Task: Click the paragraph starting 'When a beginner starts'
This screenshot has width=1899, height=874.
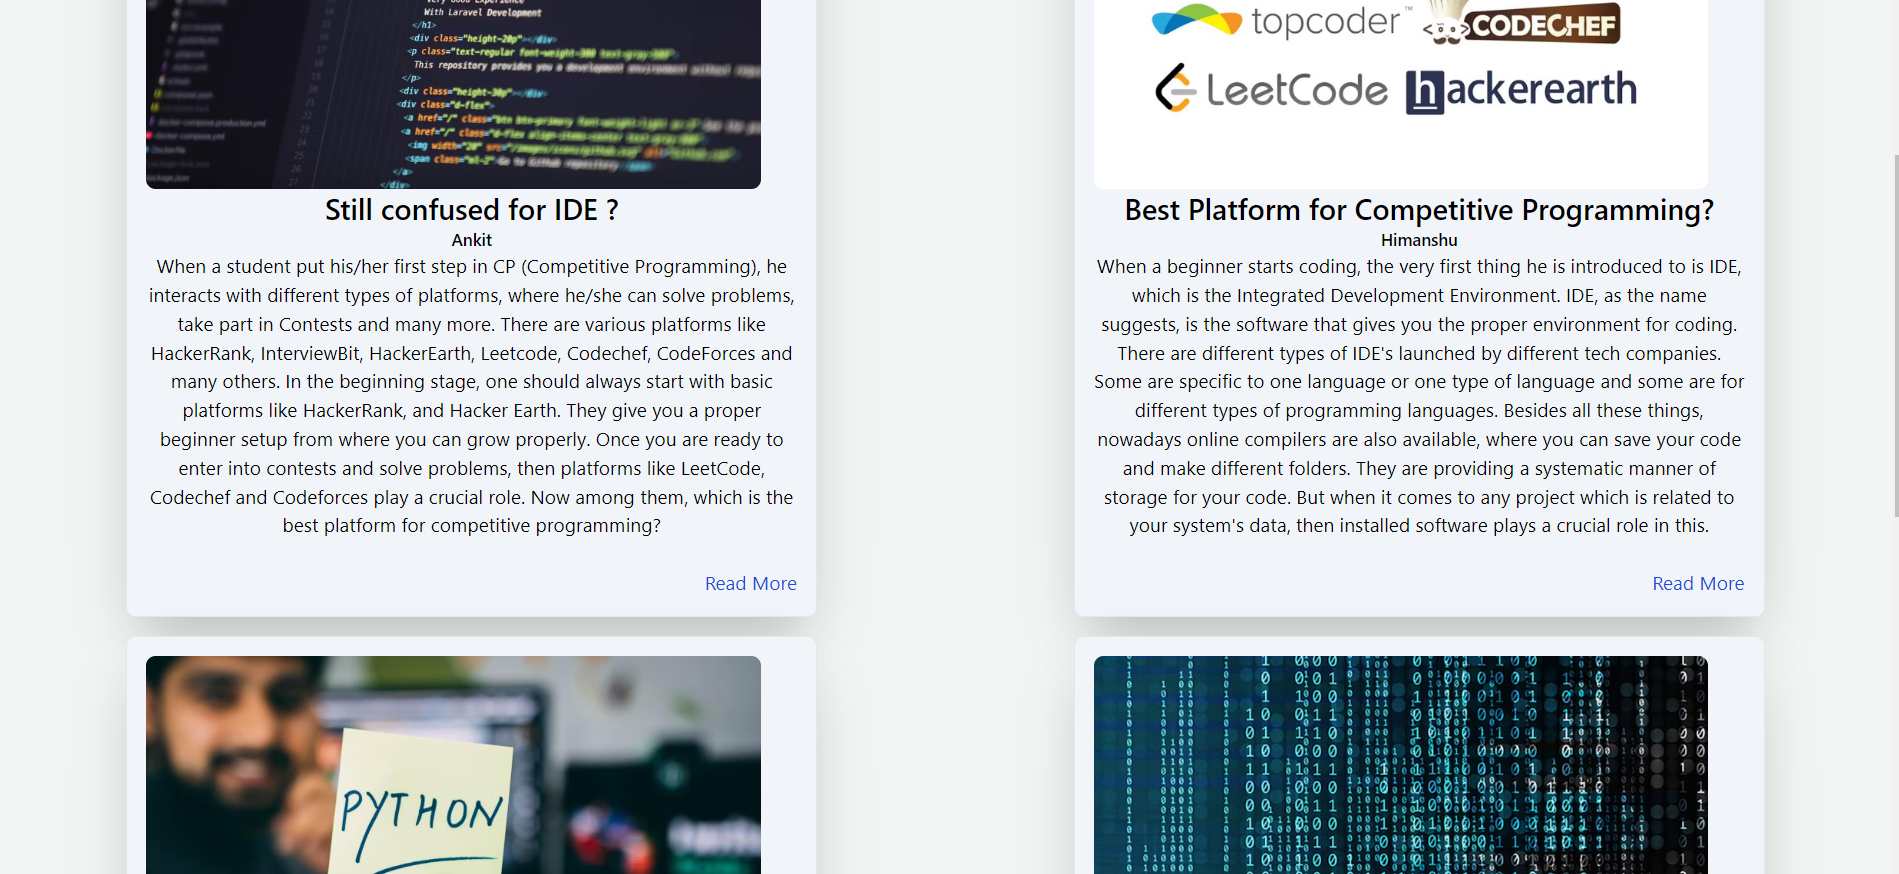Action: (1419, 396)
